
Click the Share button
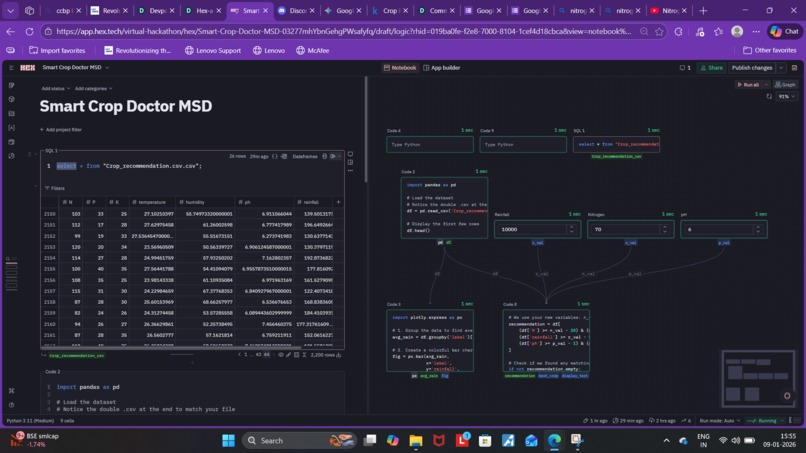point(711,67)
